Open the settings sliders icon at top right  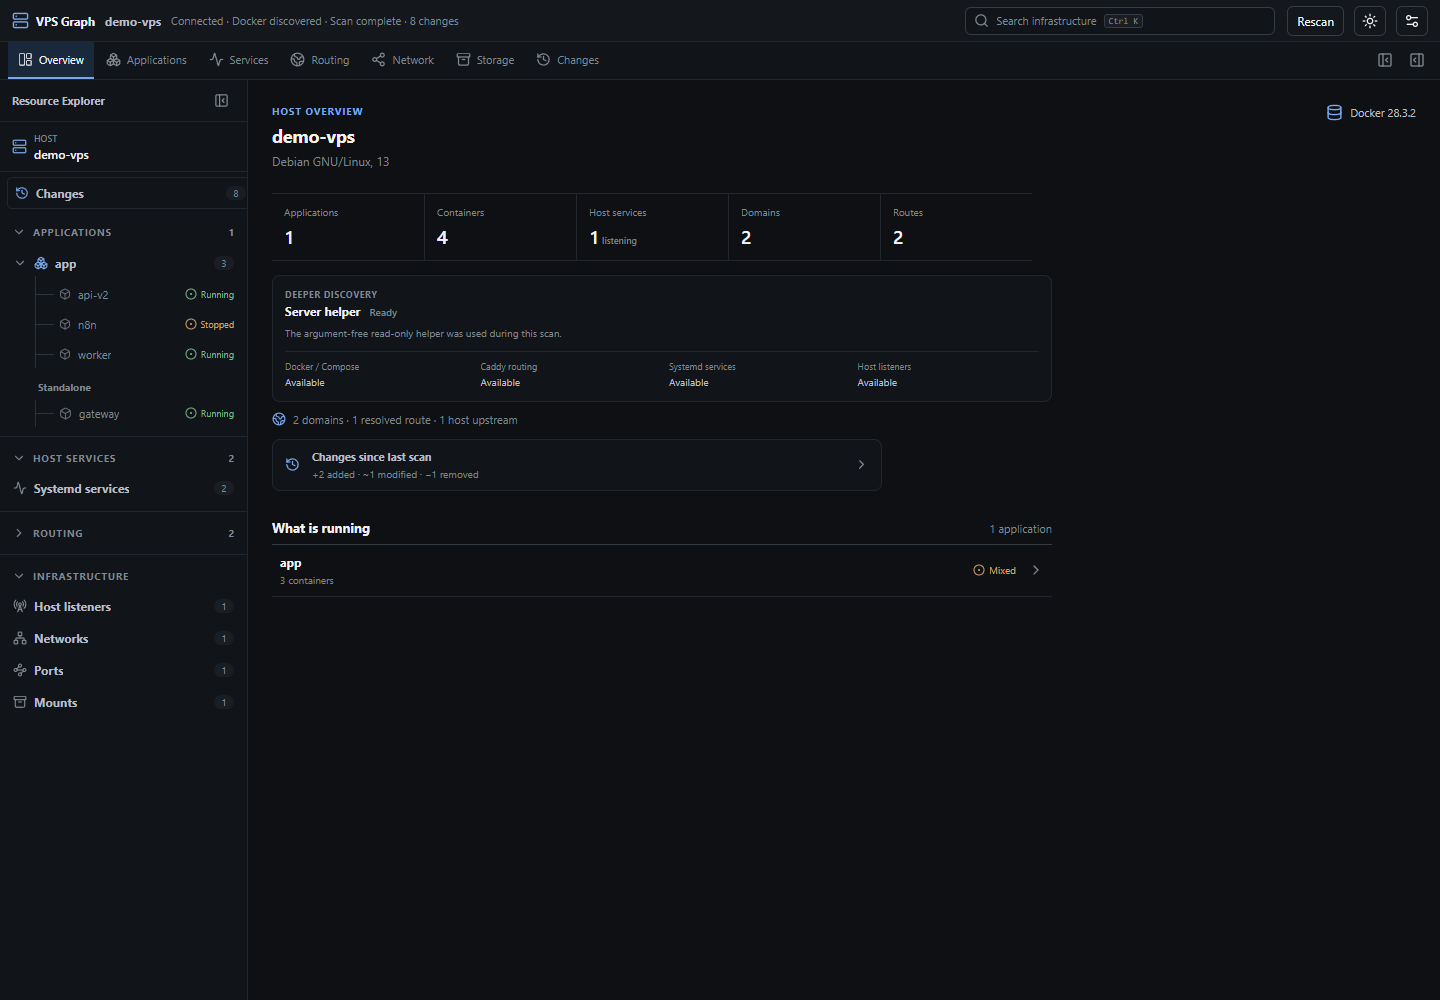click(1412, 21)
